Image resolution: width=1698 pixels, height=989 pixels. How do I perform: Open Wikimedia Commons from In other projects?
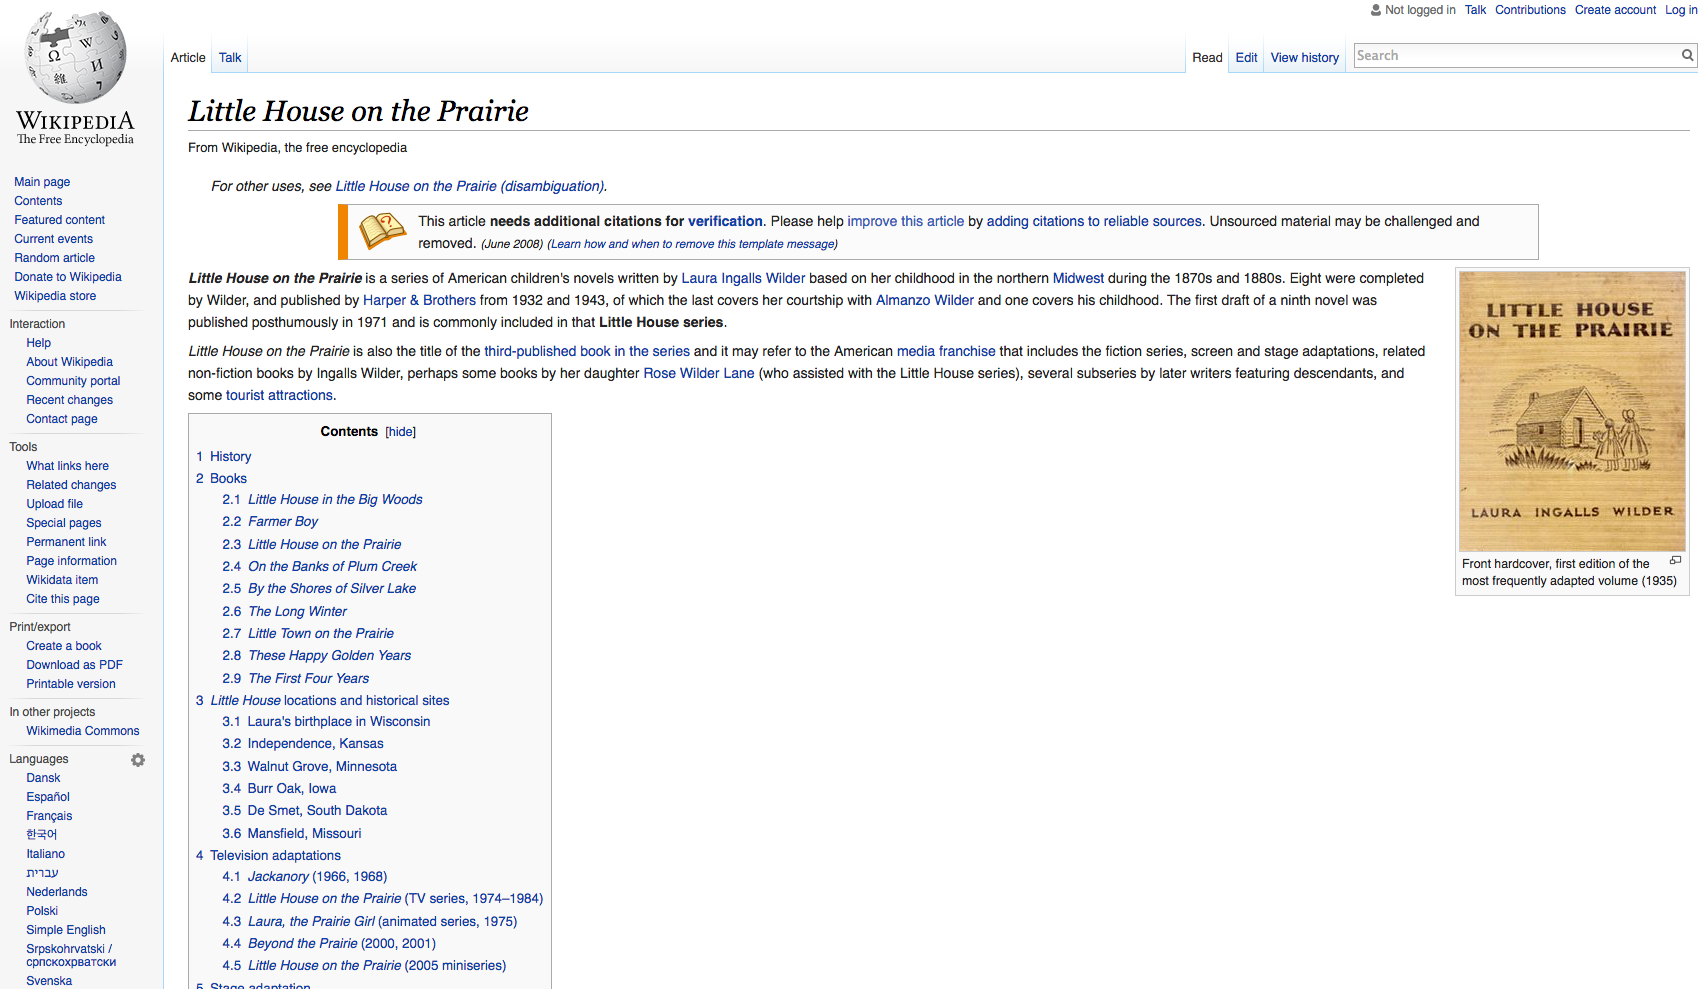point(82,730)
